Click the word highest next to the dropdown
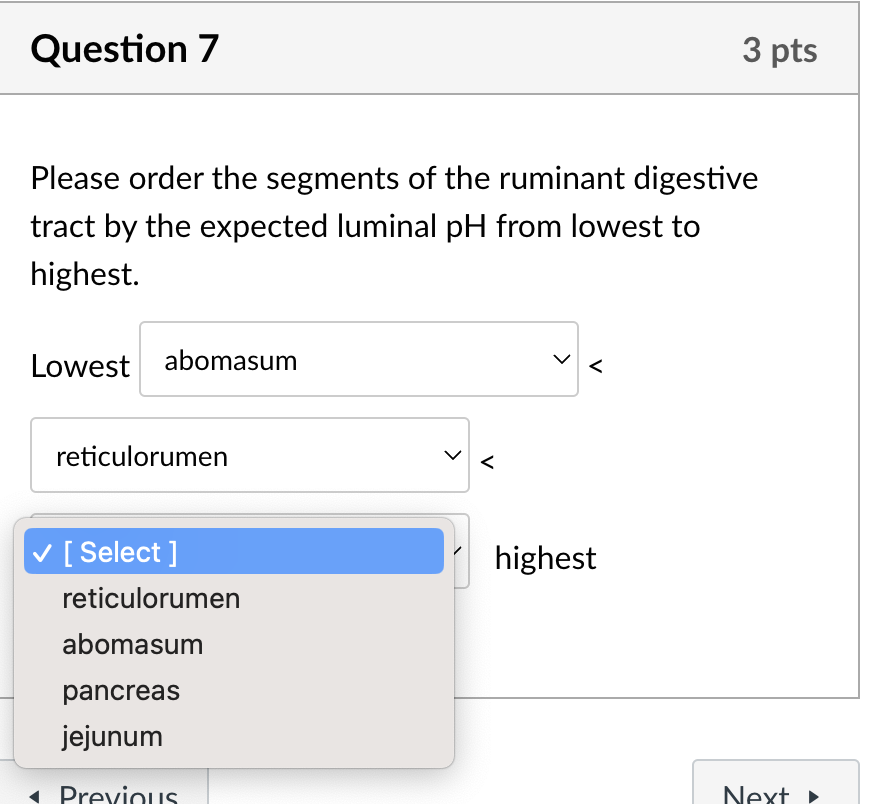Screen dimensions: 878x804 pos(545,558)
